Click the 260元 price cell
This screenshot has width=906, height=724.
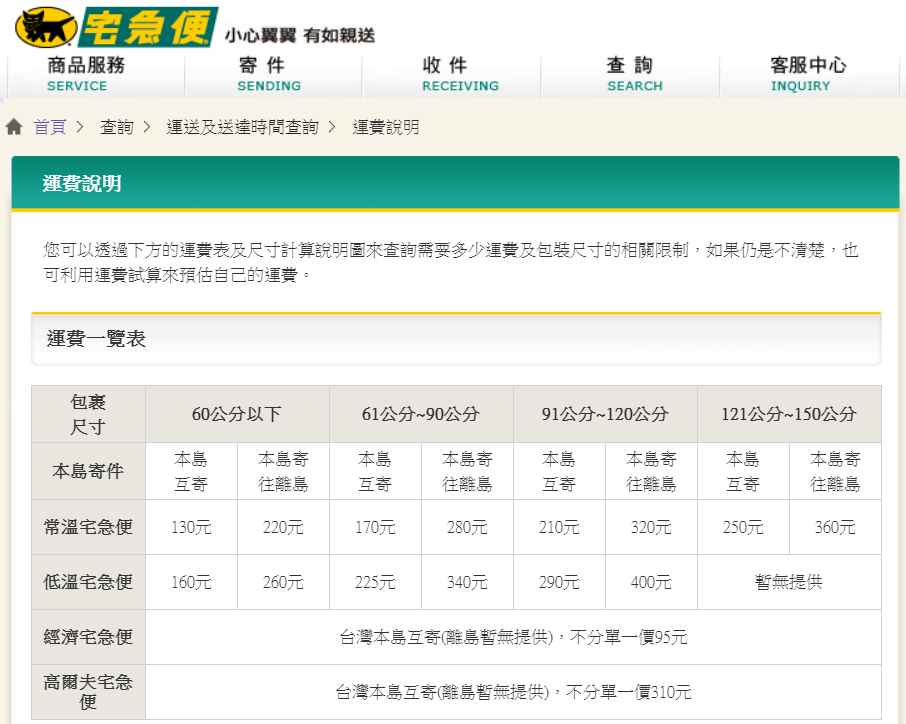point(283,582)
